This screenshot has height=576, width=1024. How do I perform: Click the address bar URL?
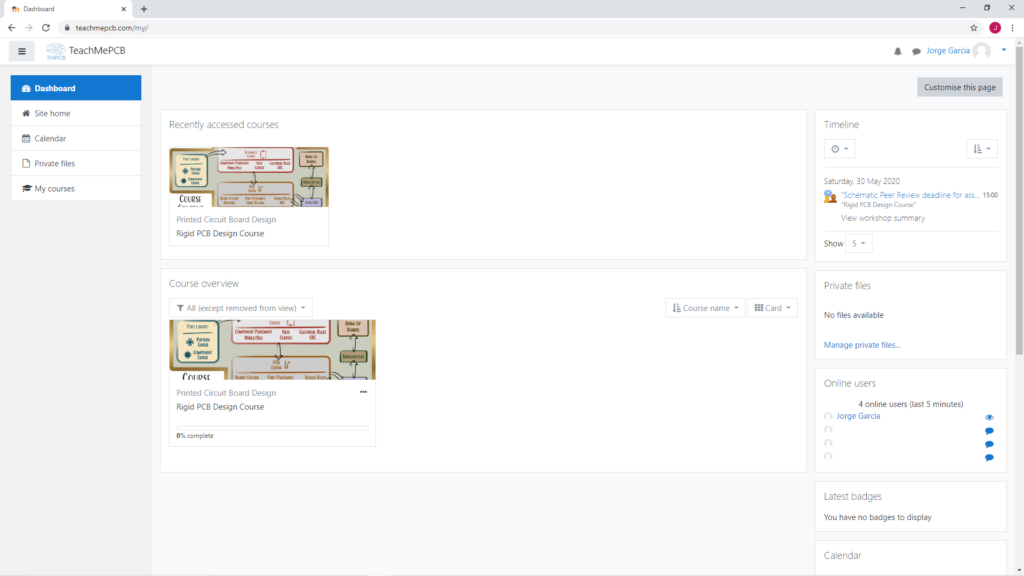112,27
